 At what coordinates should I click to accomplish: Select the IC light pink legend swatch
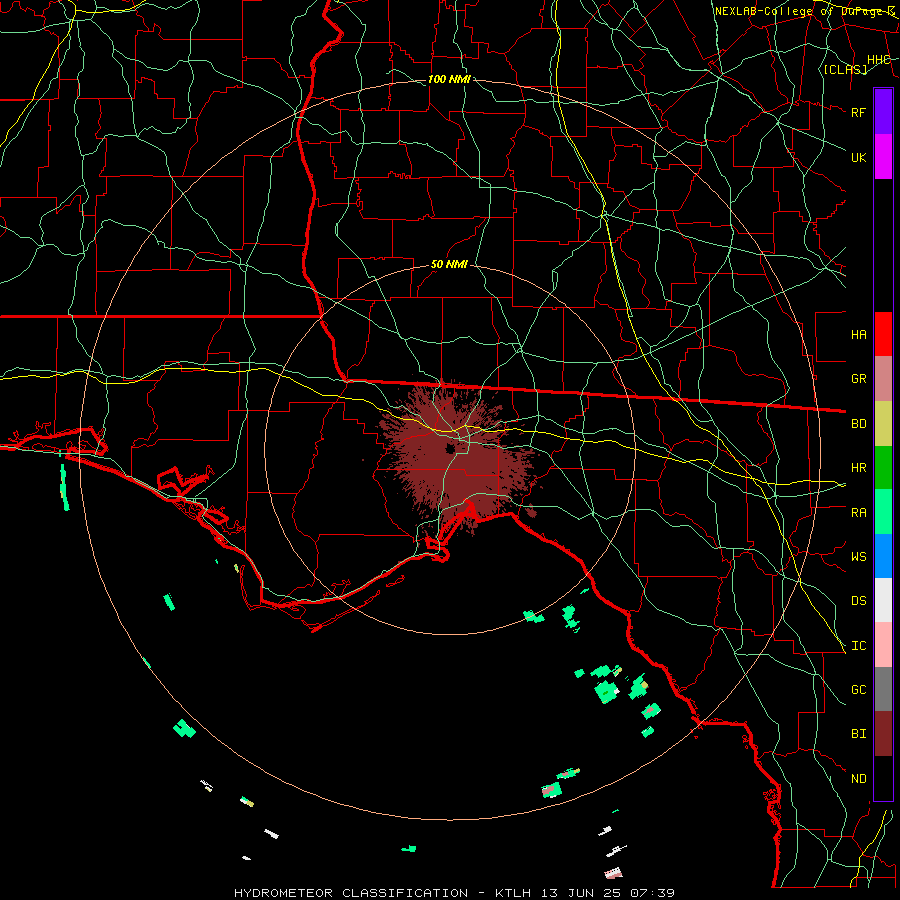[883, 645]
